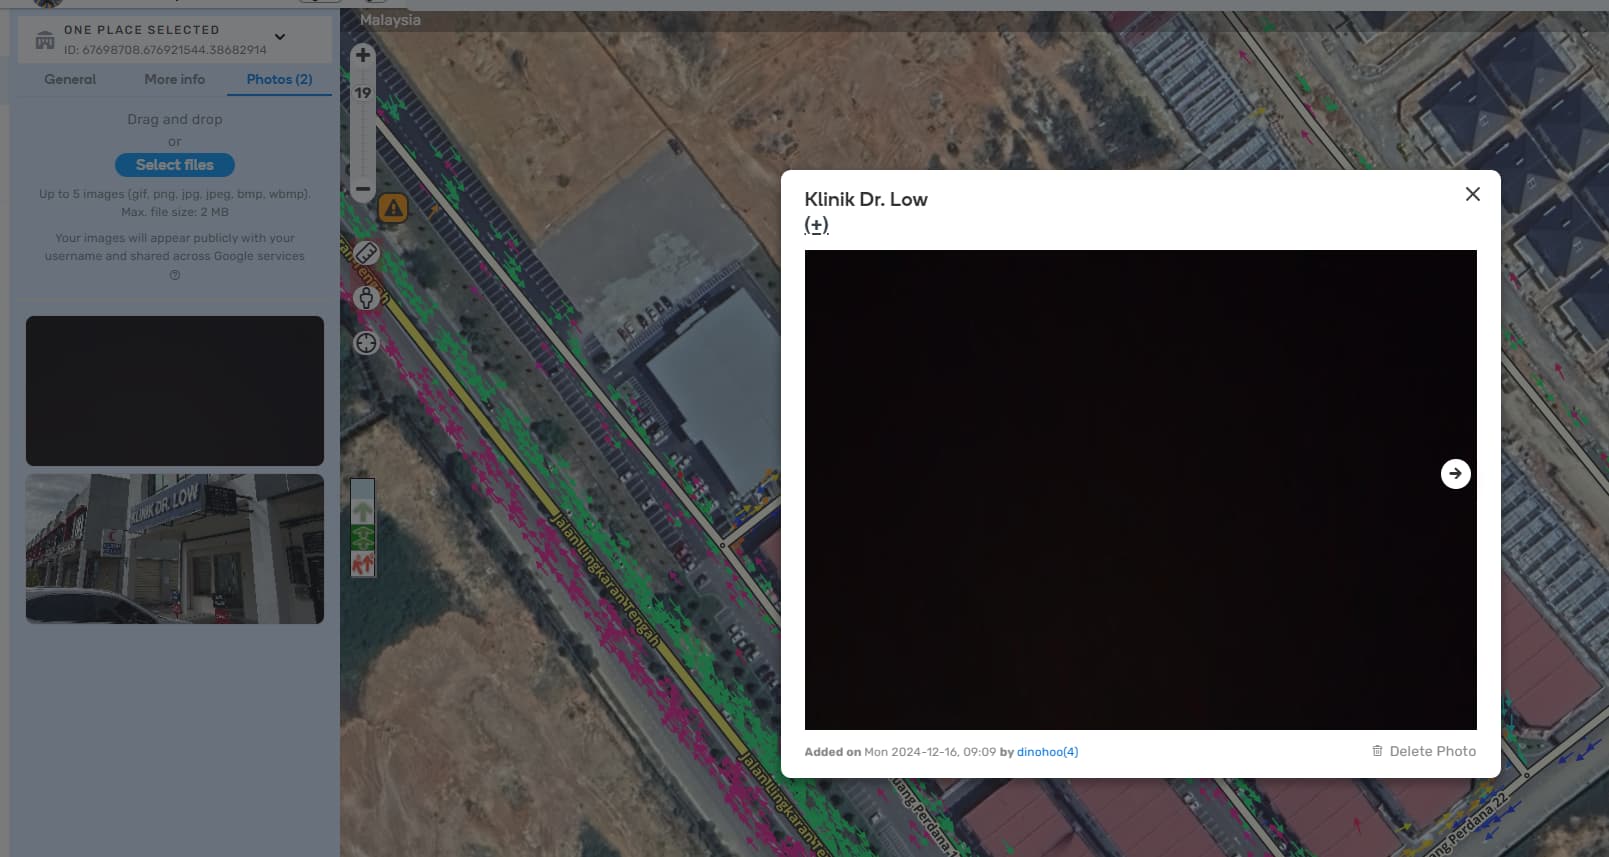Click the Select files upload button
1609x857 pixels.
pos(175,165)
